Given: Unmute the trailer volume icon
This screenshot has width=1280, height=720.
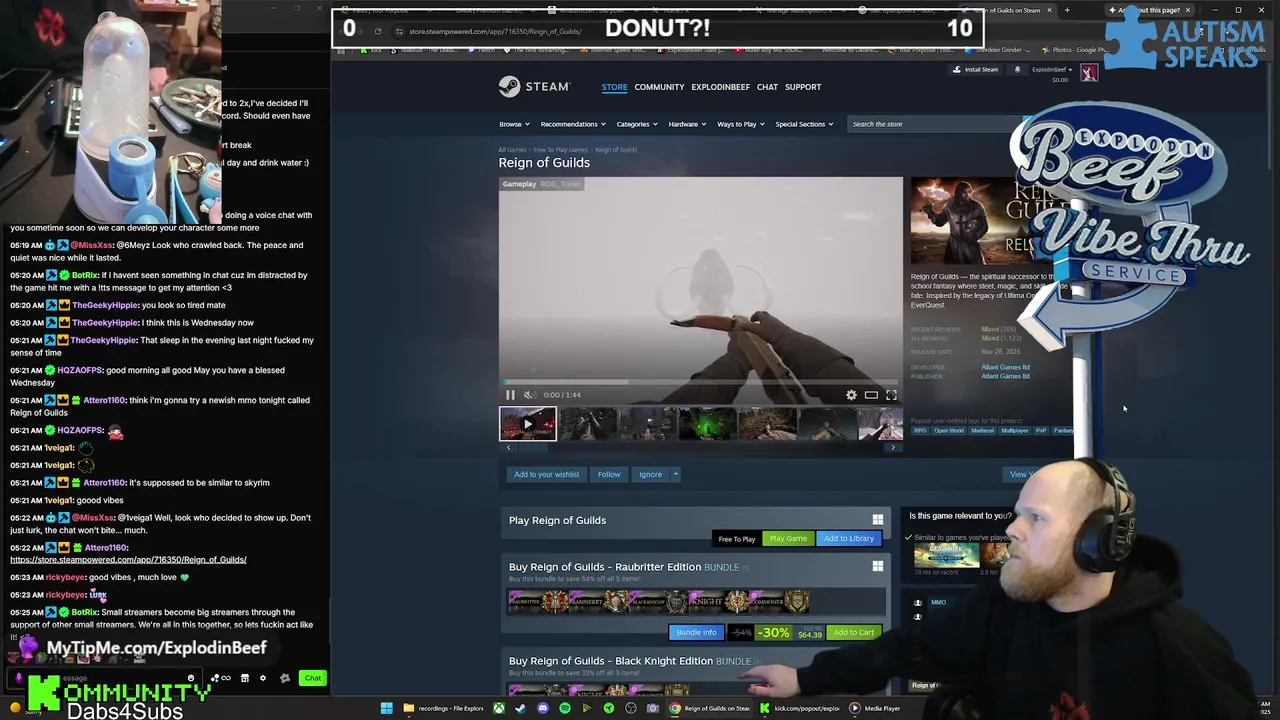Looking at the screenshot, I should coord(529,395).
